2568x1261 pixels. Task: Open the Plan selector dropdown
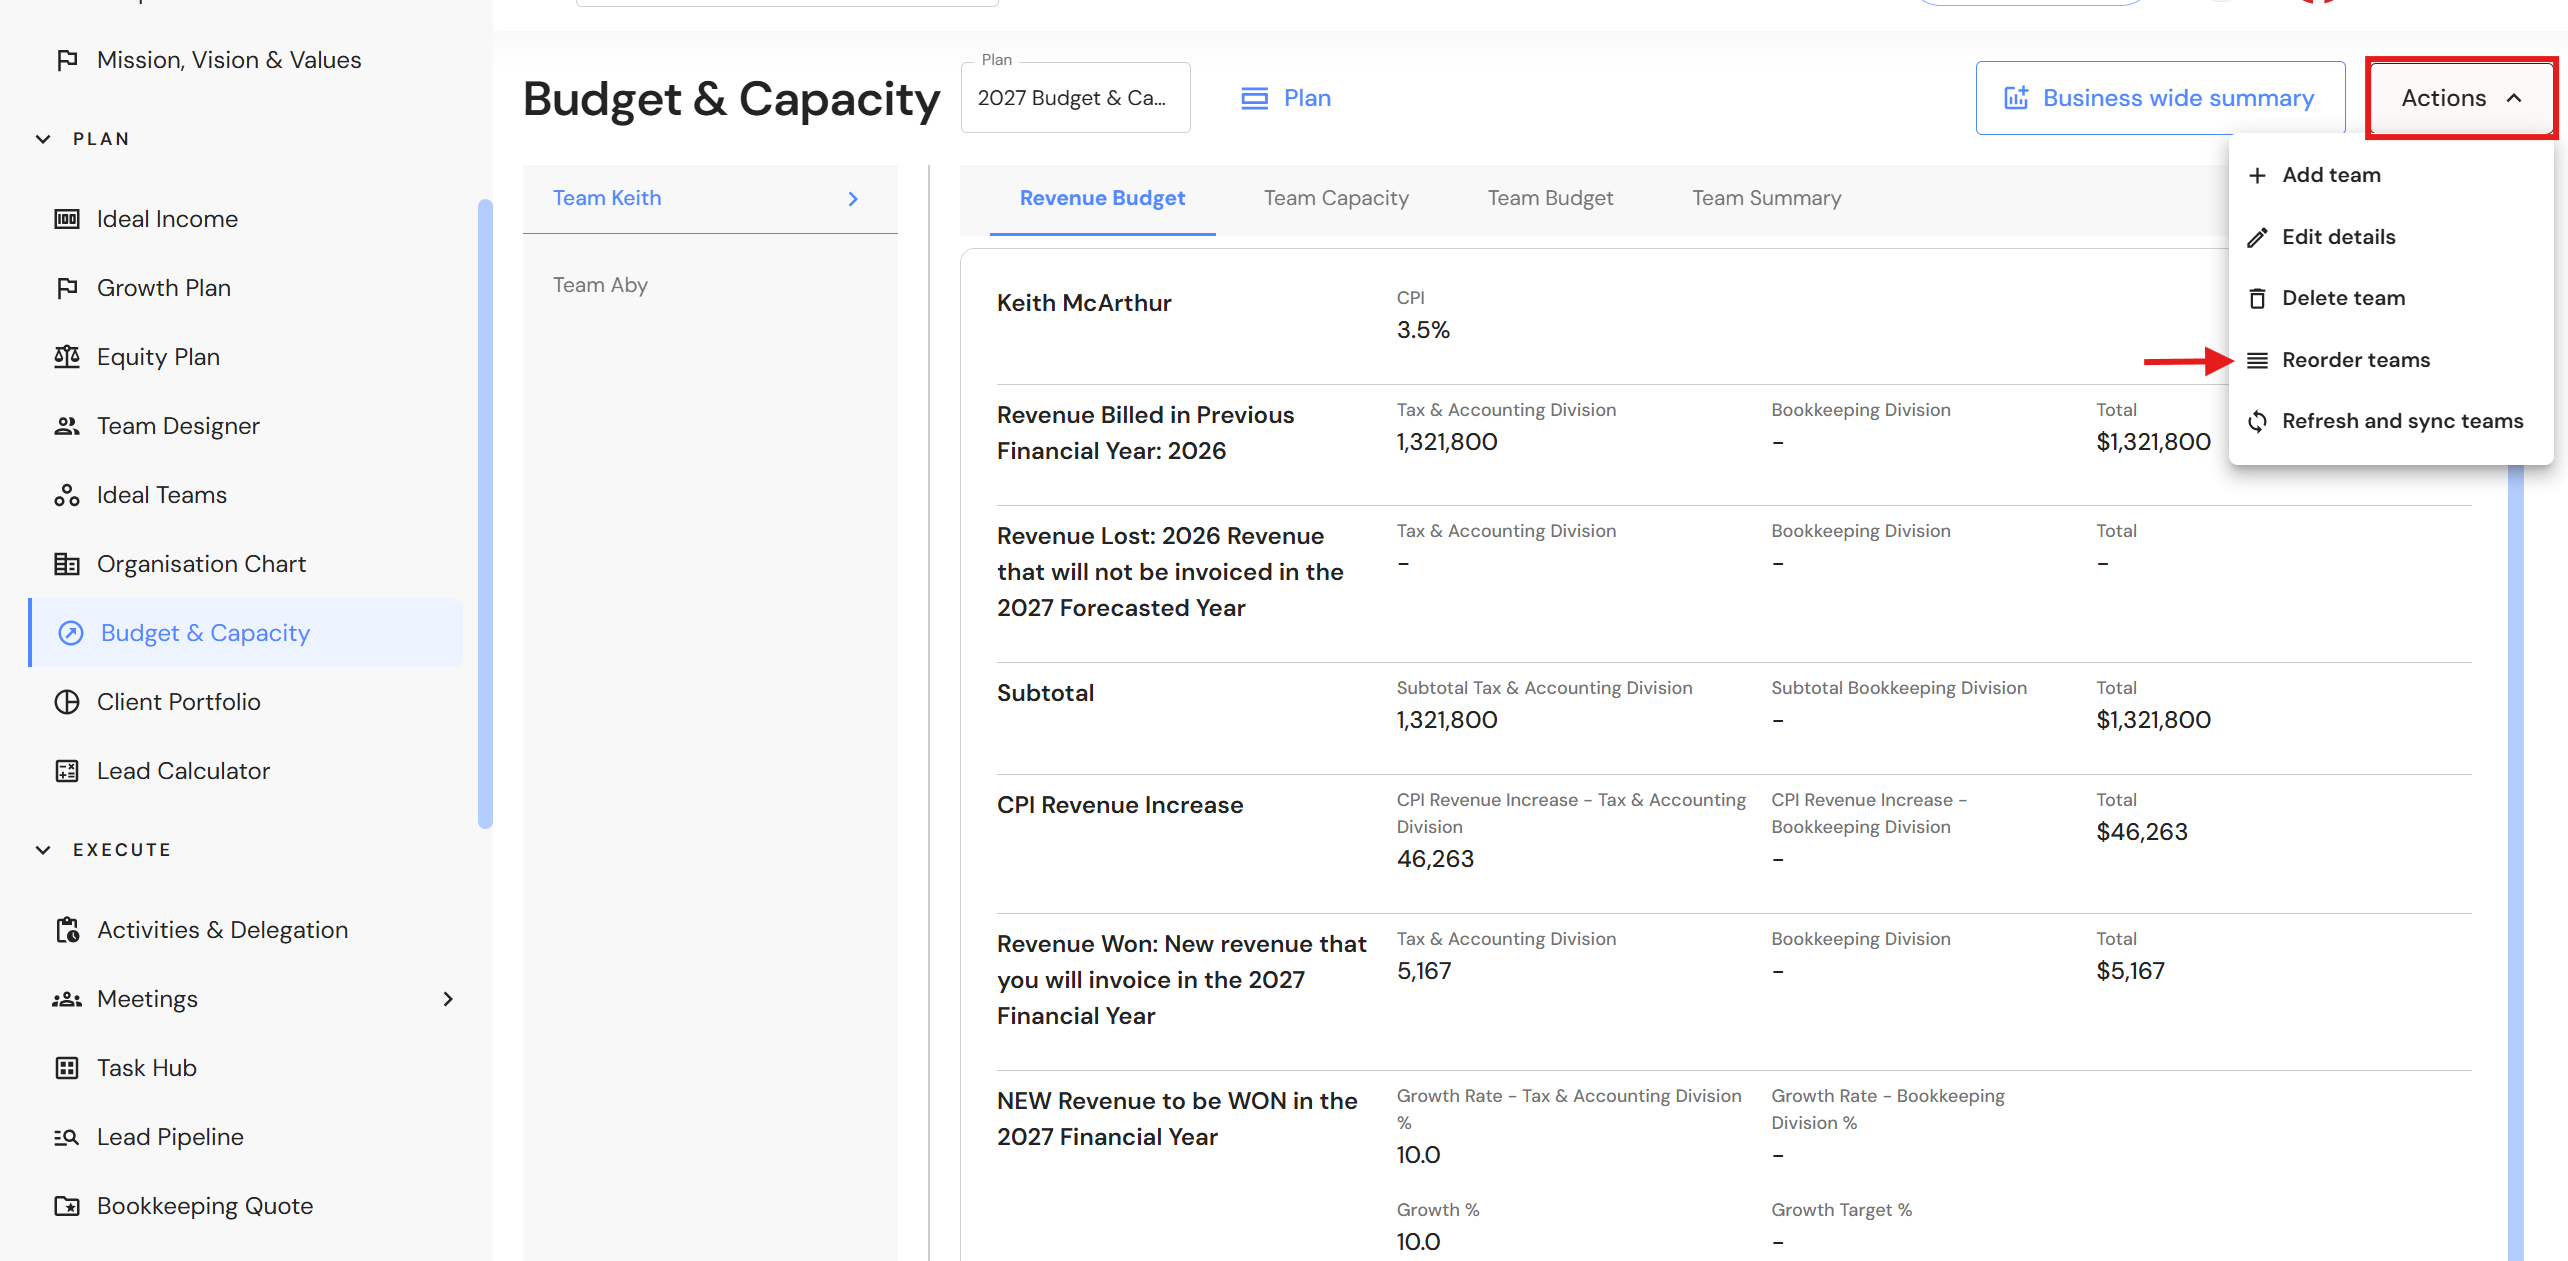1075,98
